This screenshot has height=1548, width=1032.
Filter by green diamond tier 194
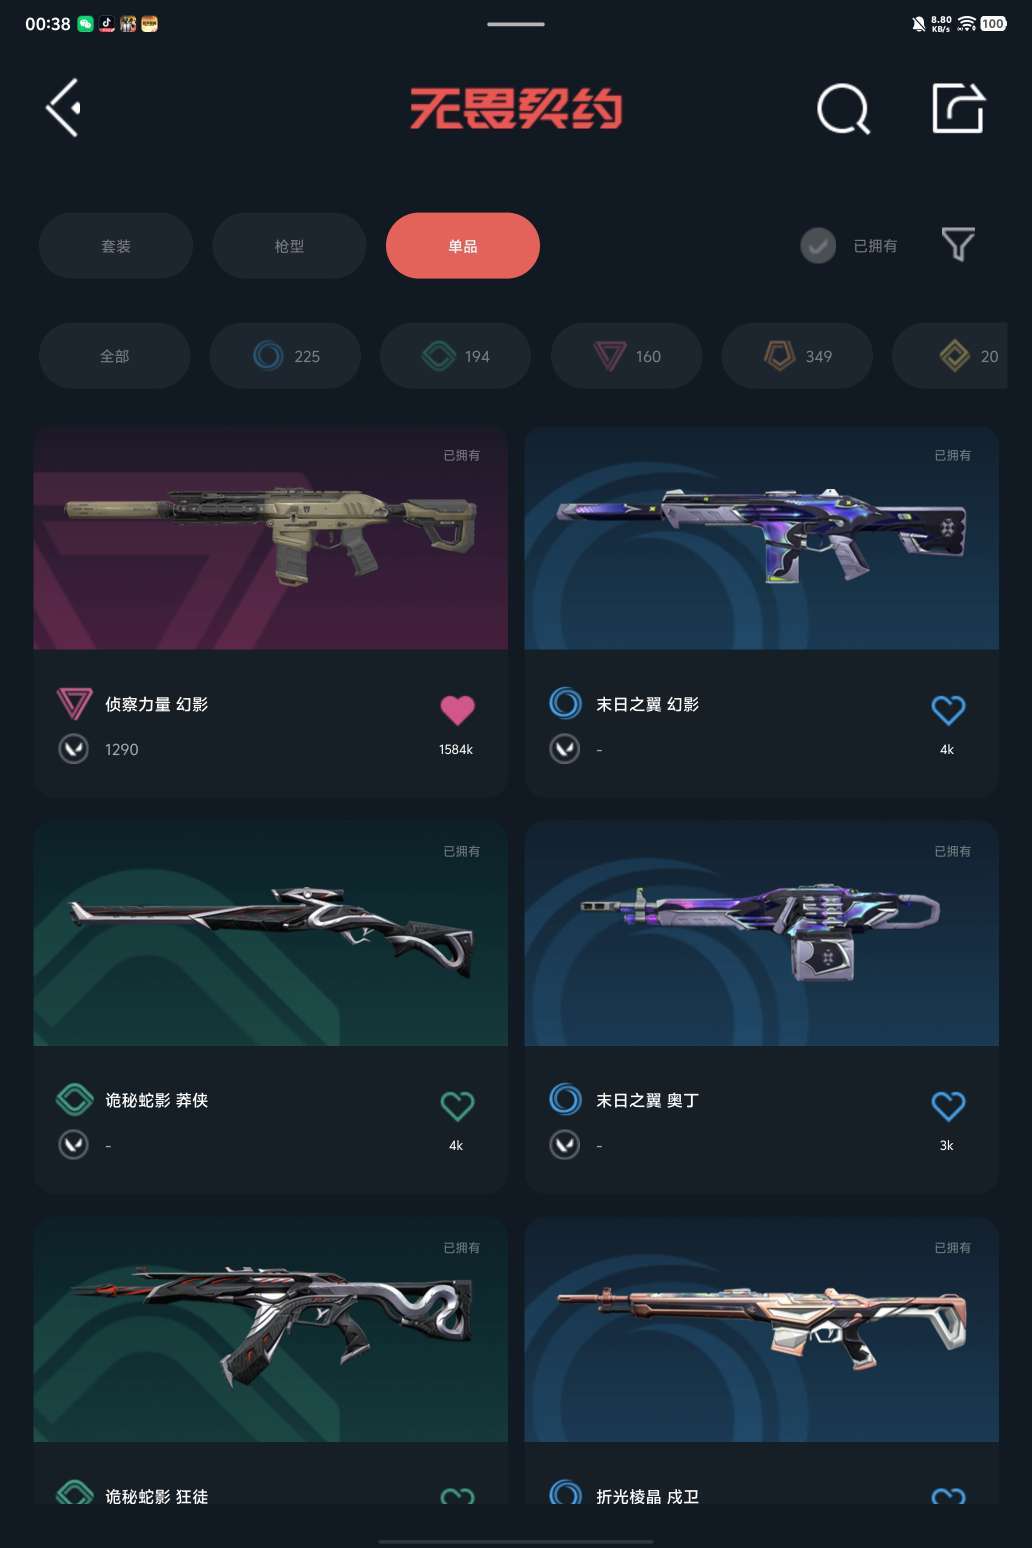tap(455, 356)
